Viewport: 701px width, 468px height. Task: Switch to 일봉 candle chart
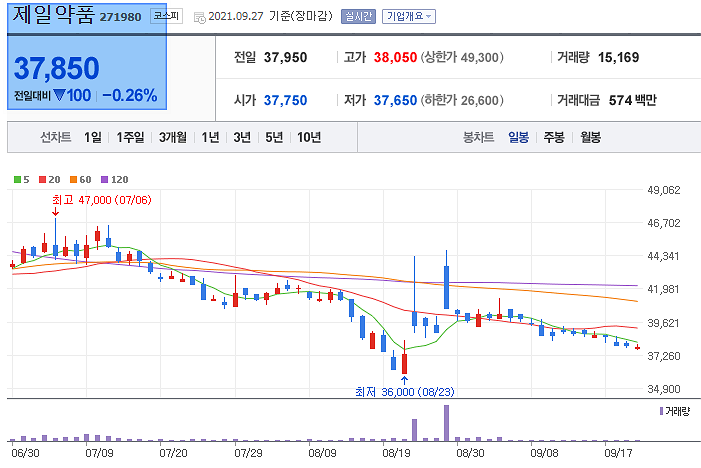(519, 137)
